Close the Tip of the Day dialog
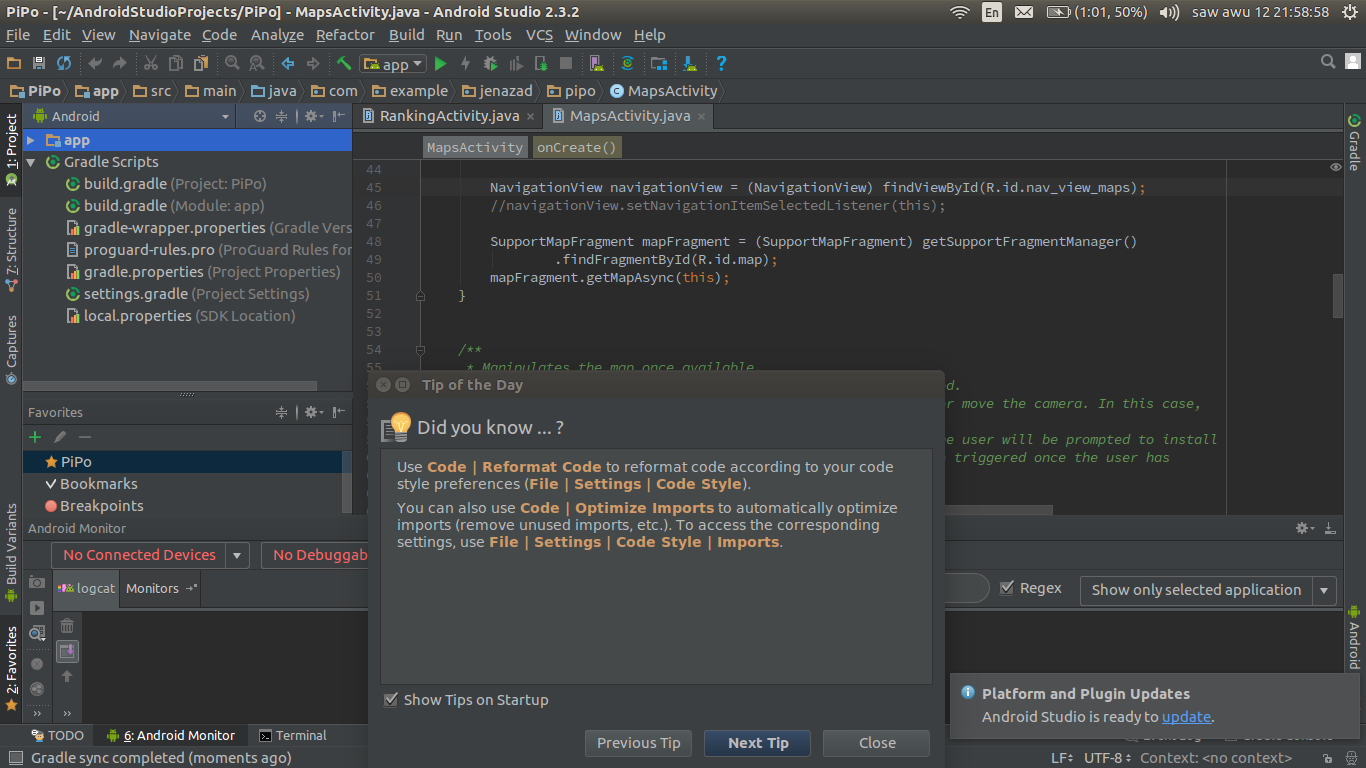 point(876,743)
